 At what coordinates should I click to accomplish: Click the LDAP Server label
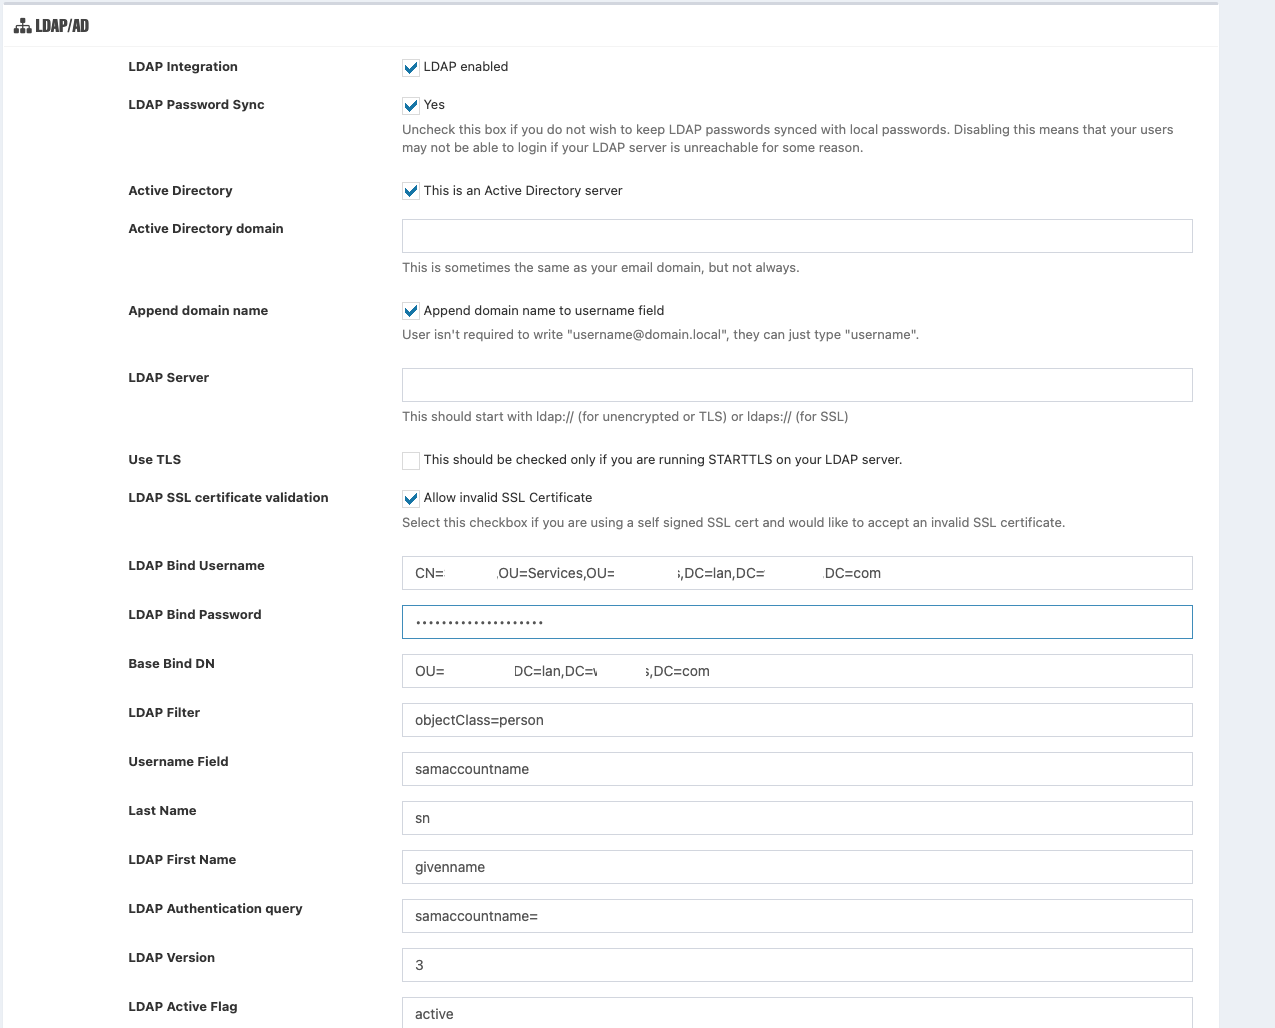pyautogui.click(x=169, y=378)
